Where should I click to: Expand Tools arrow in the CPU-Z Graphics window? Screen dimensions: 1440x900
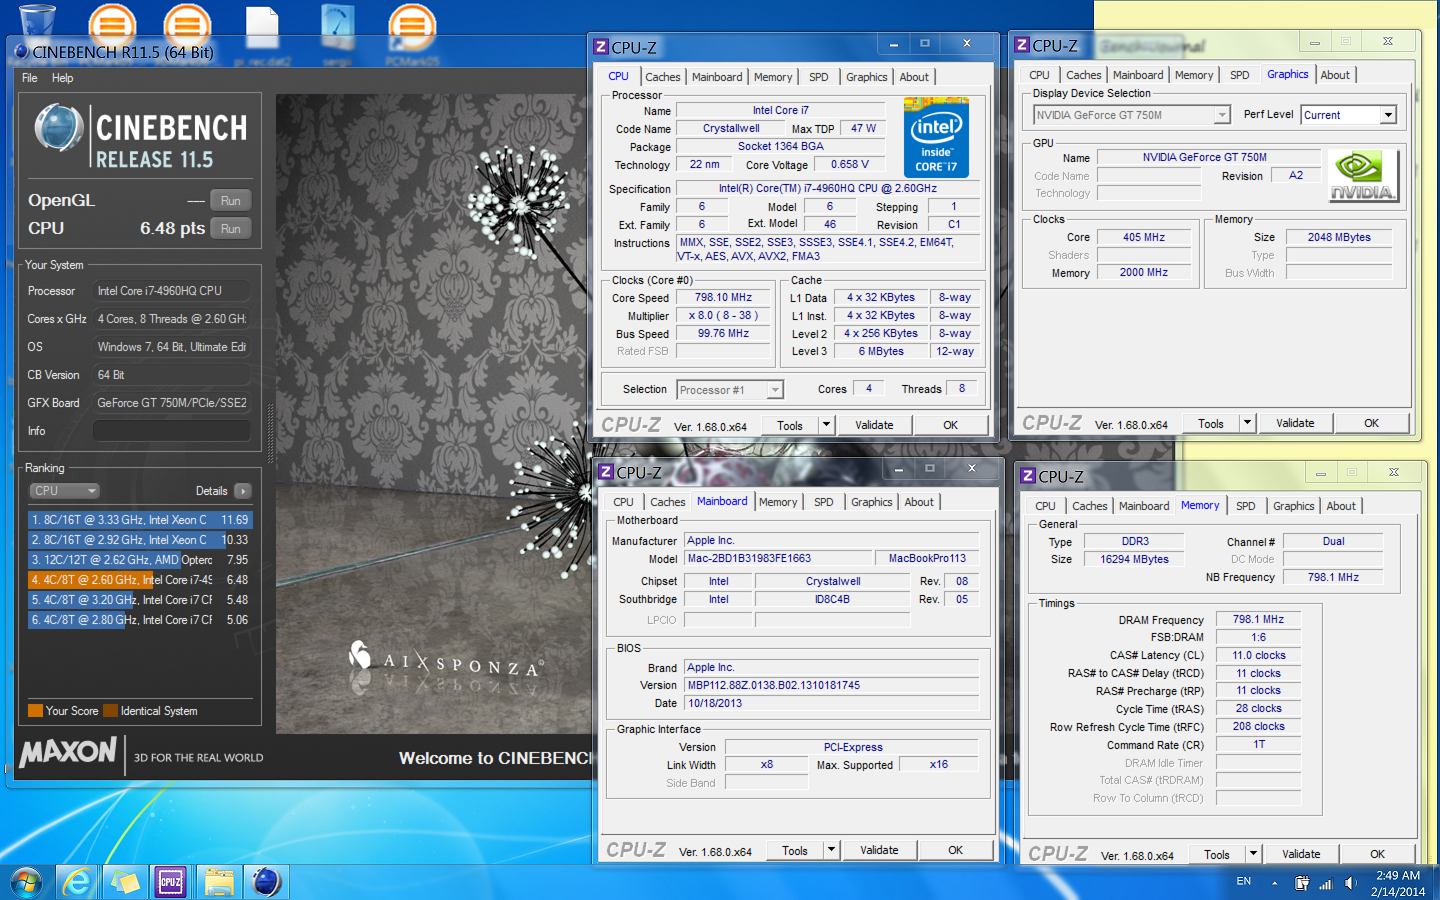pos(1247,423)
